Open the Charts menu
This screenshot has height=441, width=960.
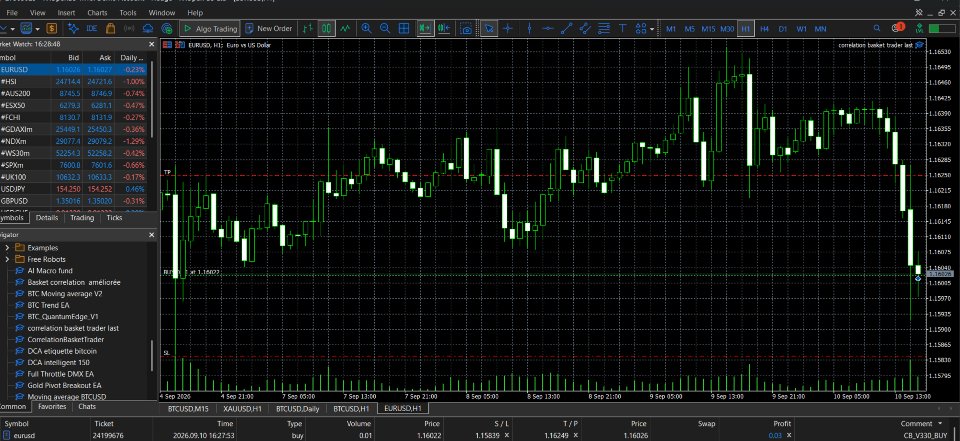tap(97, 12)
